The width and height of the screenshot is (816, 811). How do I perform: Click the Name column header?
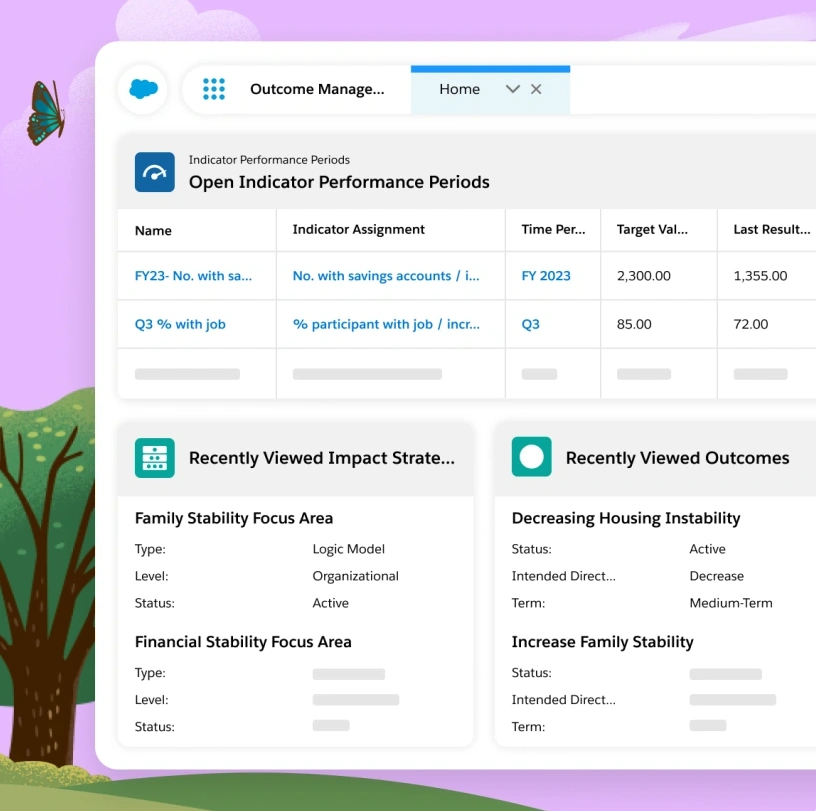tap(153, 230)
